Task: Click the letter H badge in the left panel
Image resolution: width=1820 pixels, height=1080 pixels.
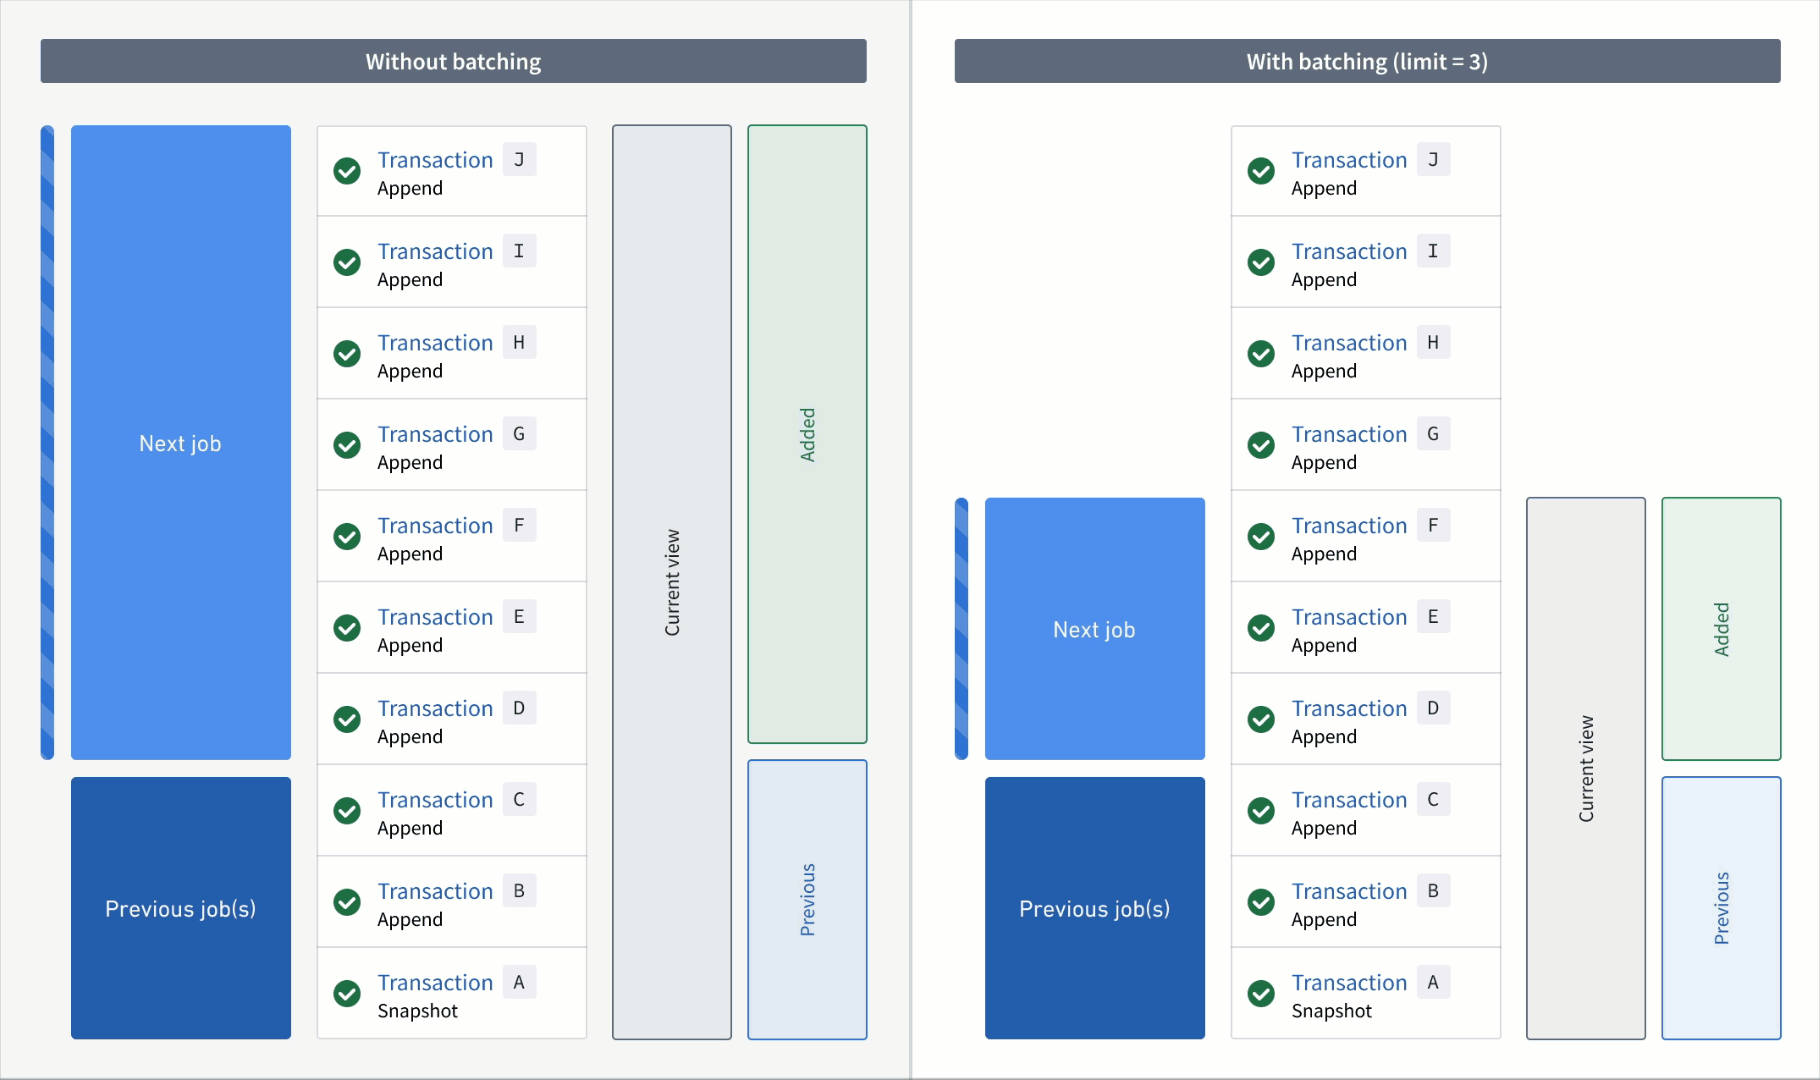Action: (x=519, y=343)
